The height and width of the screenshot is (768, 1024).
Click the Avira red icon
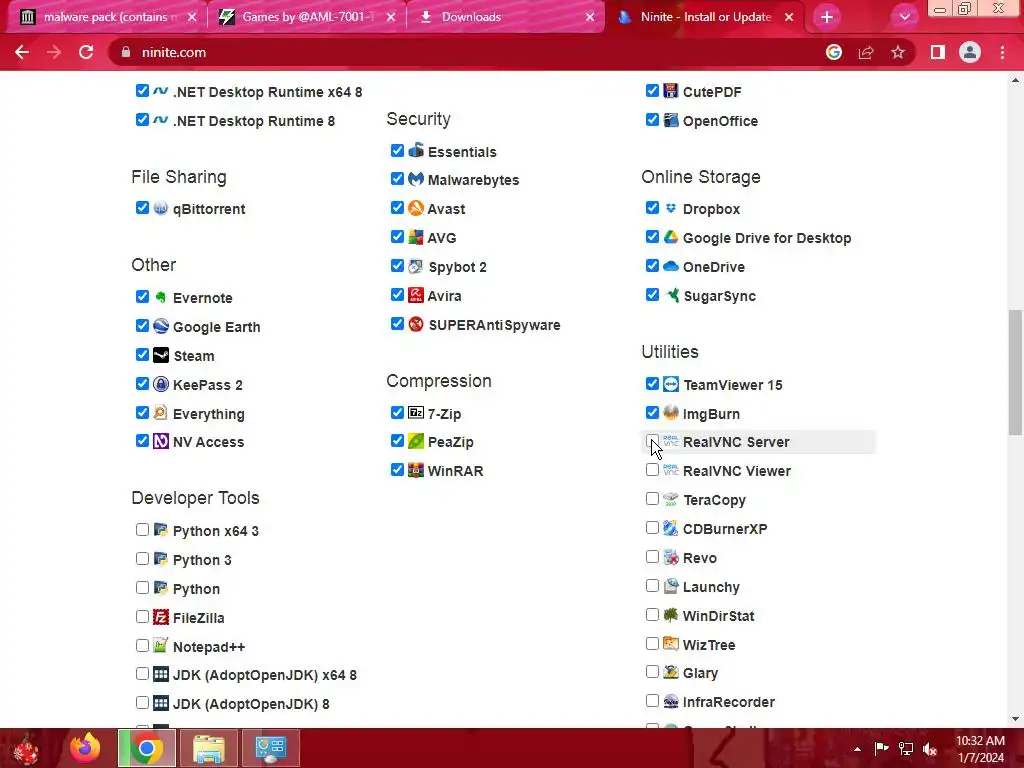pyautogui.click(x=416, y=295)
